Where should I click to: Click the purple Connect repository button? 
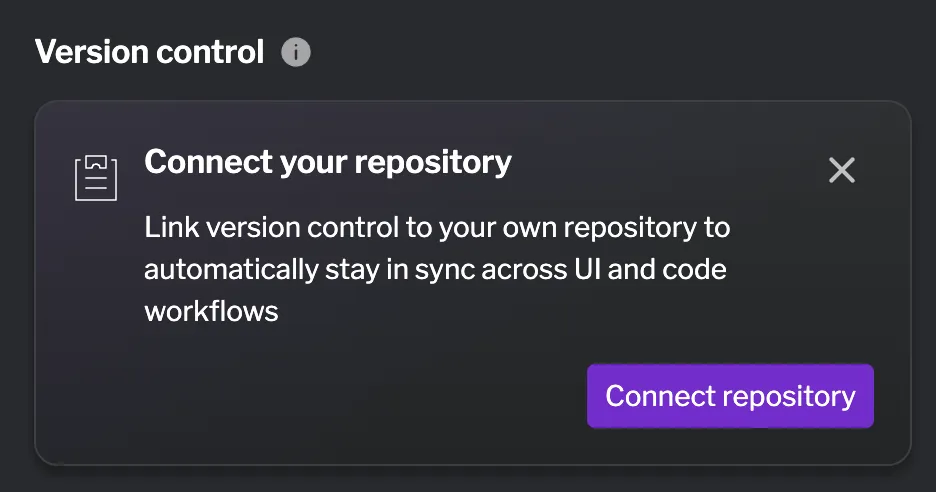pos(730,396)
